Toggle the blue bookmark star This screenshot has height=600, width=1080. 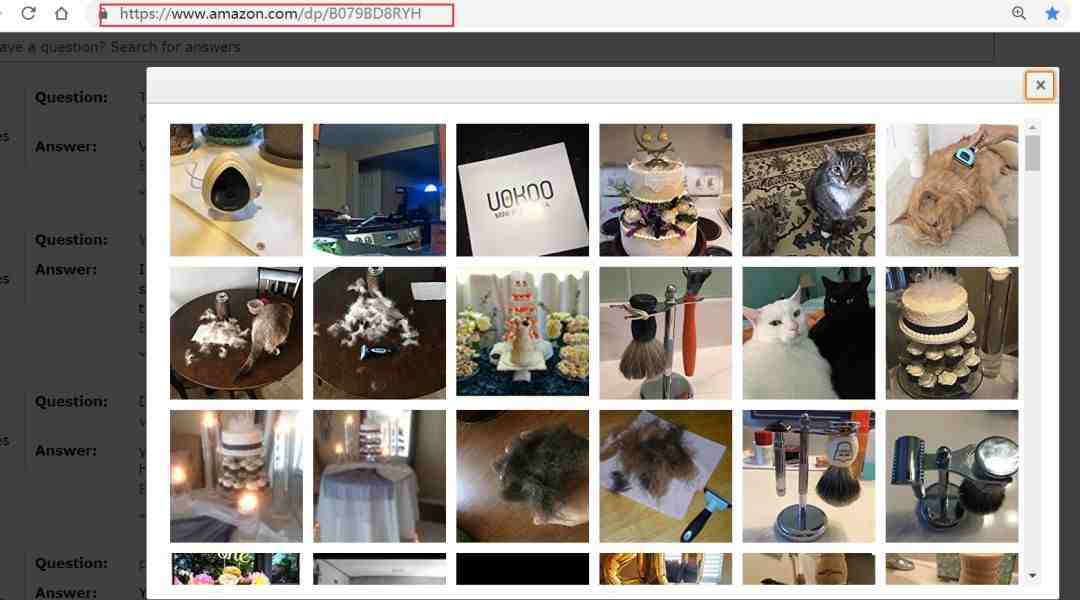coord(1052,13)
